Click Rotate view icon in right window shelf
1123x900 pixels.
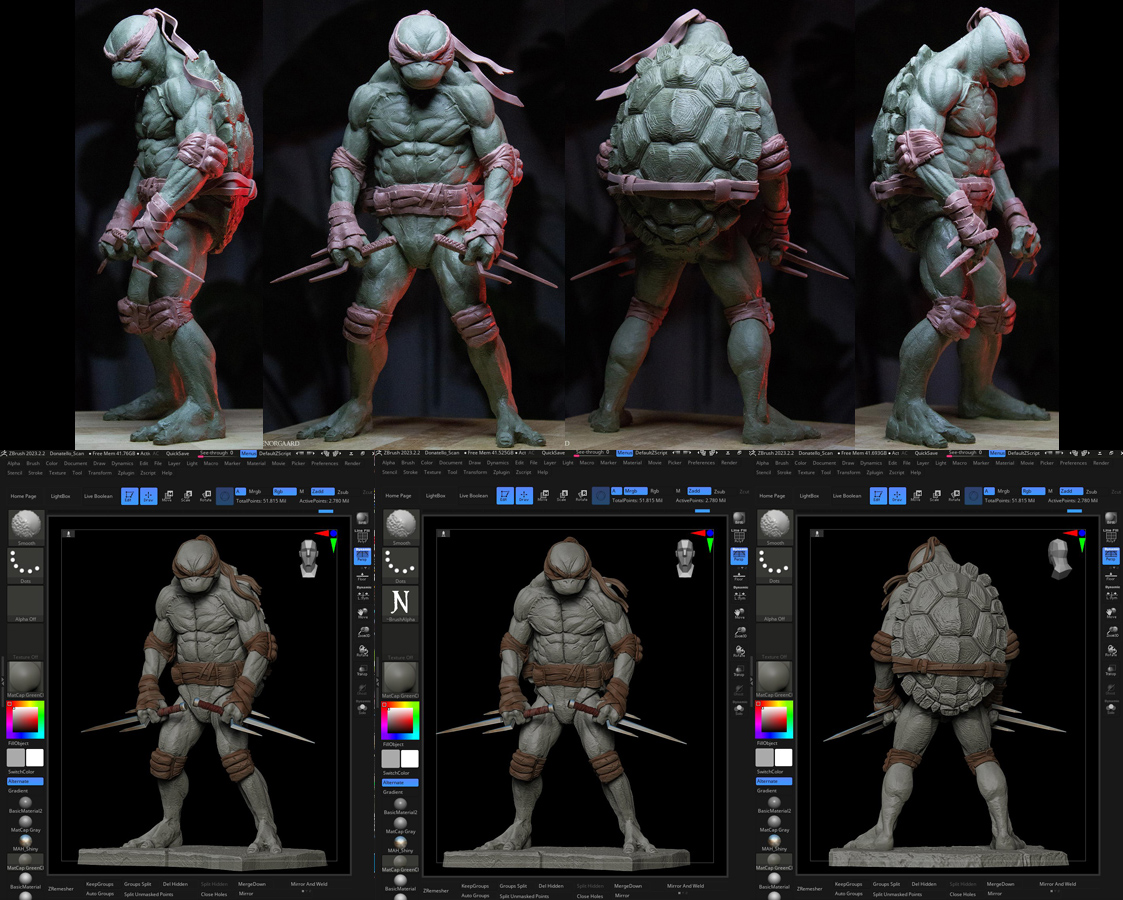tap(1111, 652)
